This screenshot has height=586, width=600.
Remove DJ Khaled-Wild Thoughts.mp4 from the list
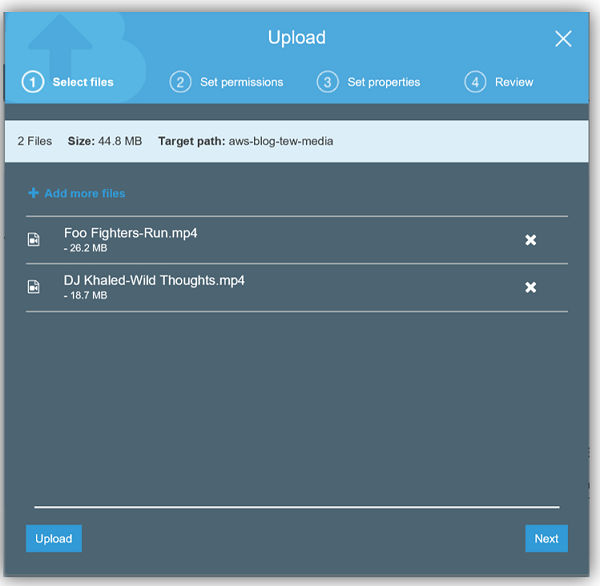[x=531, y=287]
